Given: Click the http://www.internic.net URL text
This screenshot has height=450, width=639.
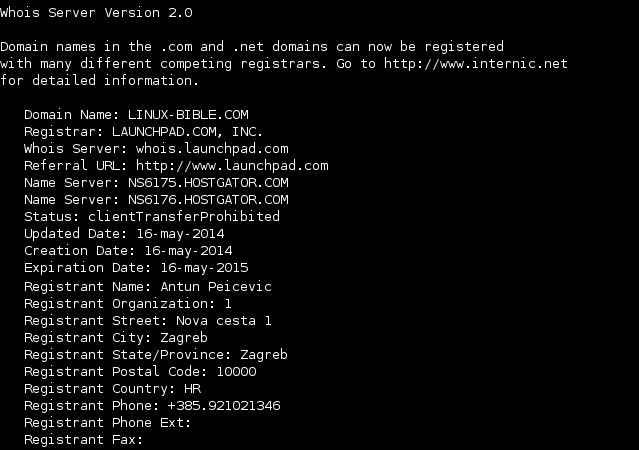Looking at the screenshot, I should point(476,64).
